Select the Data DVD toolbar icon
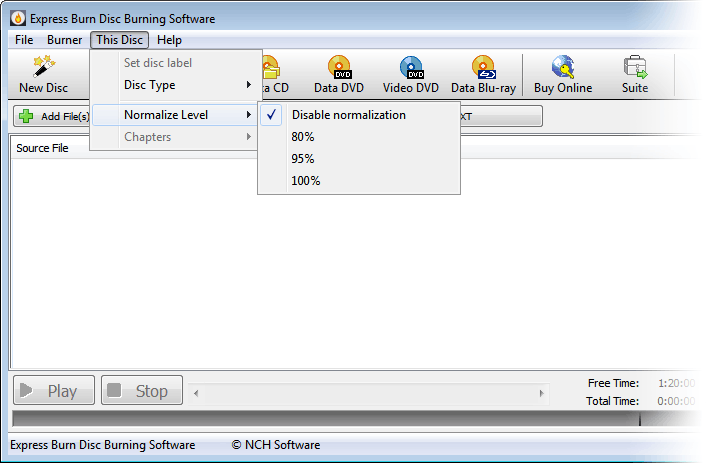 [x=339, y=67]
